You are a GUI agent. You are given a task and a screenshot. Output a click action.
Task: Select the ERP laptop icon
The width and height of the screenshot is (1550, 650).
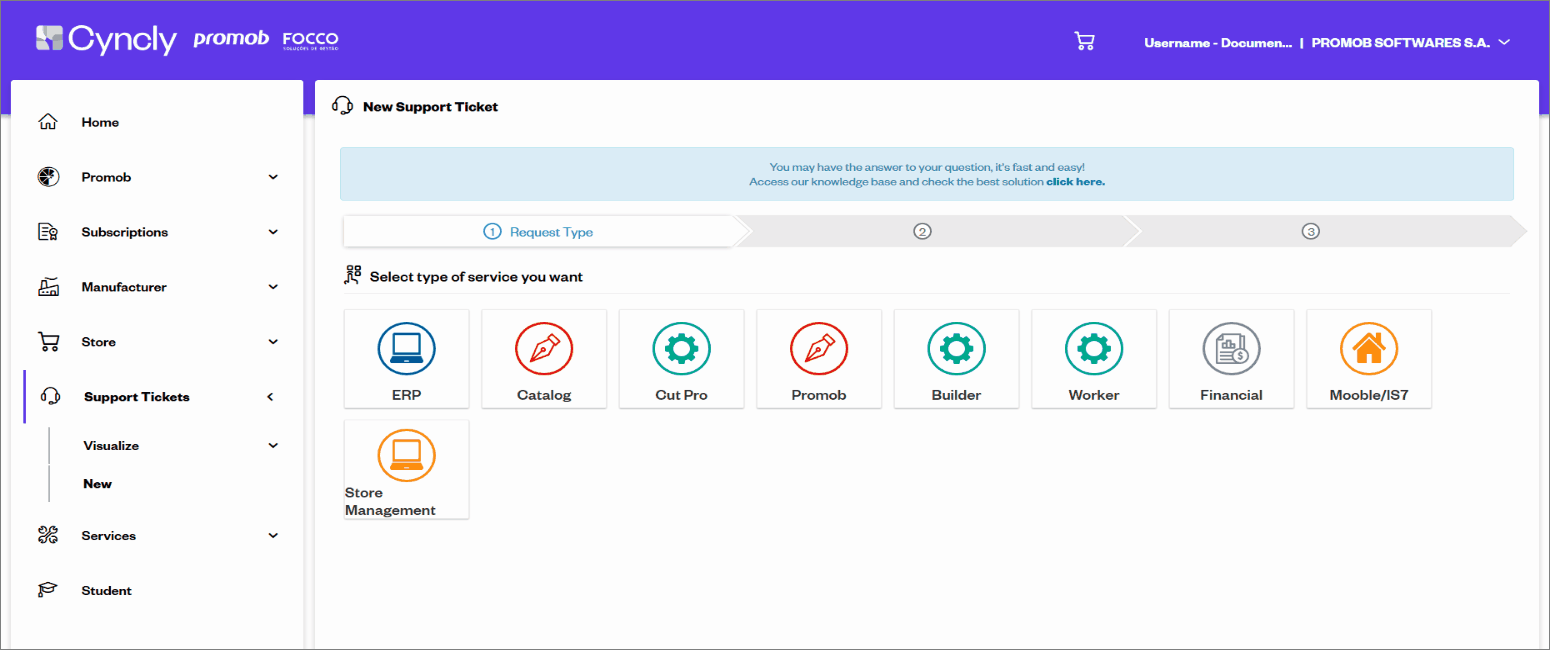[x=407, y=349]
